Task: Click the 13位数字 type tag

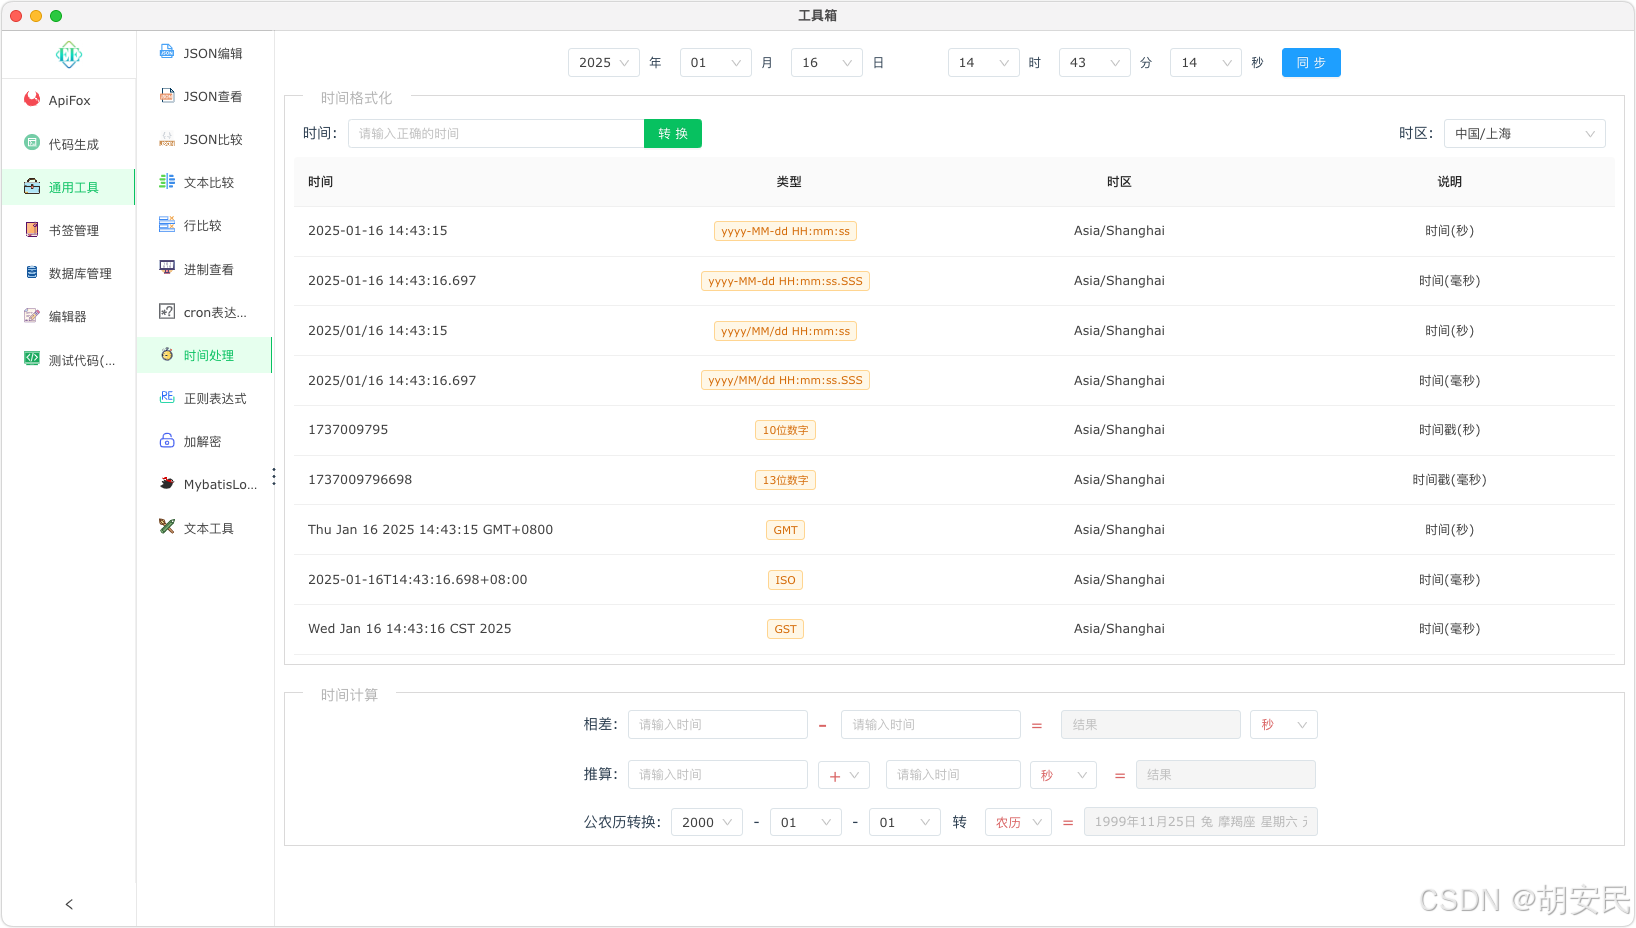Action: 785,480
